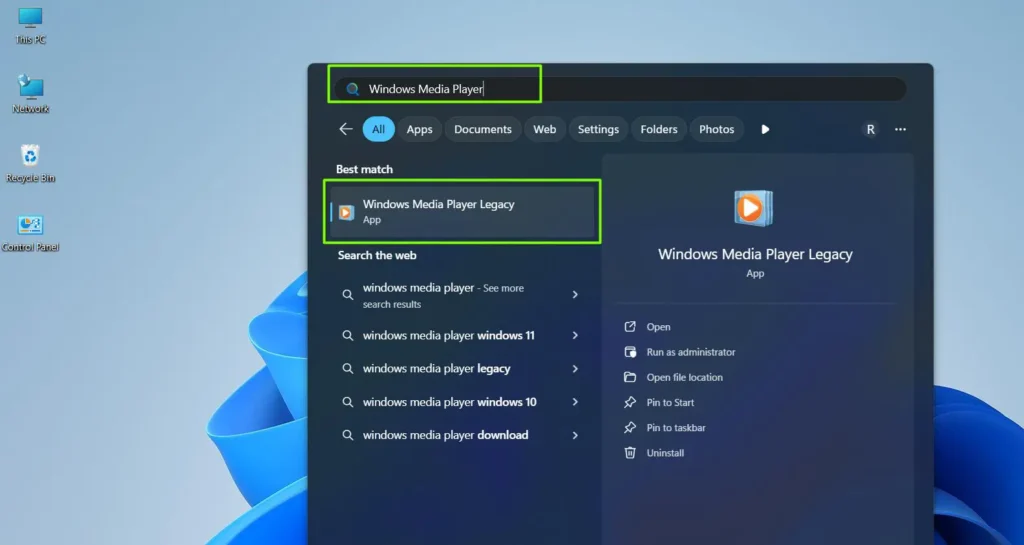The image size is (1024, 545).
Task: Click the search magnifier icon in search box
Action: click(353, 89)
